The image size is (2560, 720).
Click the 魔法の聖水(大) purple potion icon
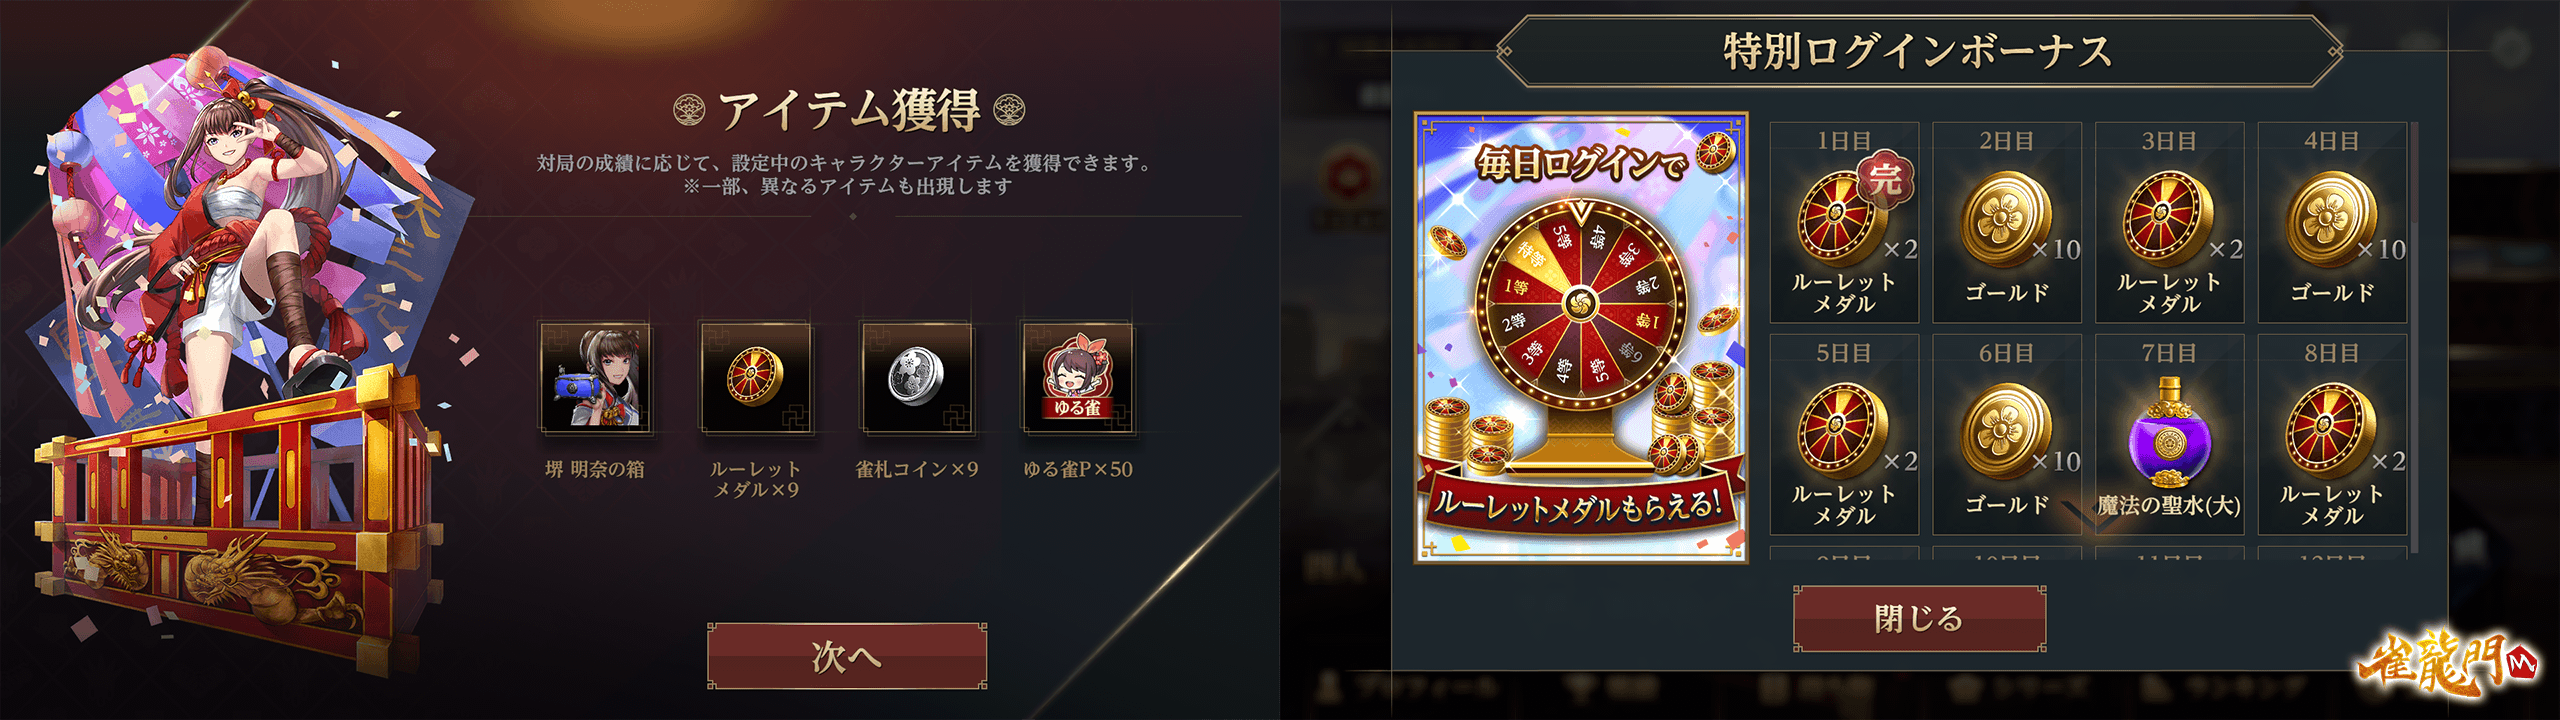(x=2168, y=432)
